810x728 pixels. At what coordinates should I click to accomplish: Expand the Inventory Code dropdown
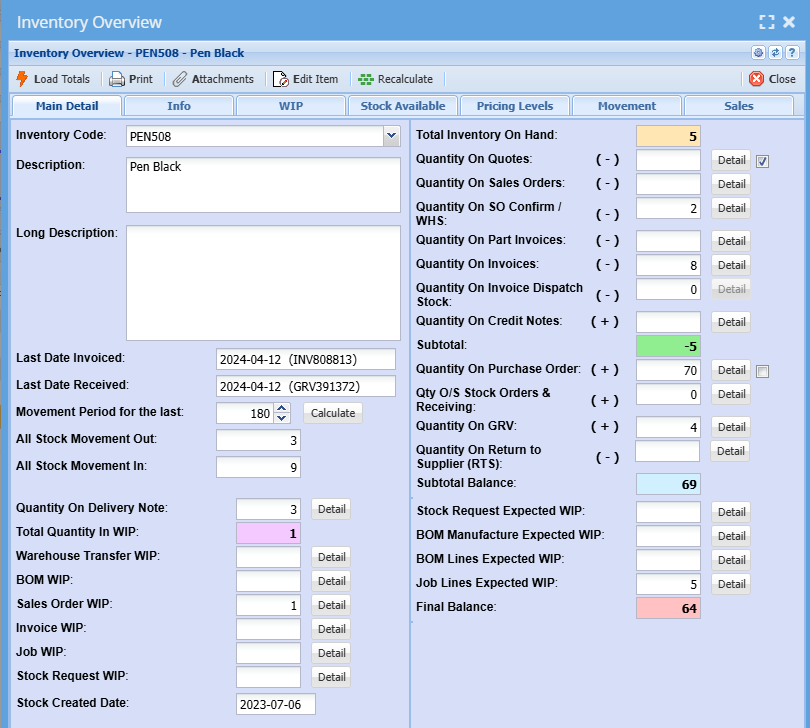pyautogui.click(x=391, y=136)
